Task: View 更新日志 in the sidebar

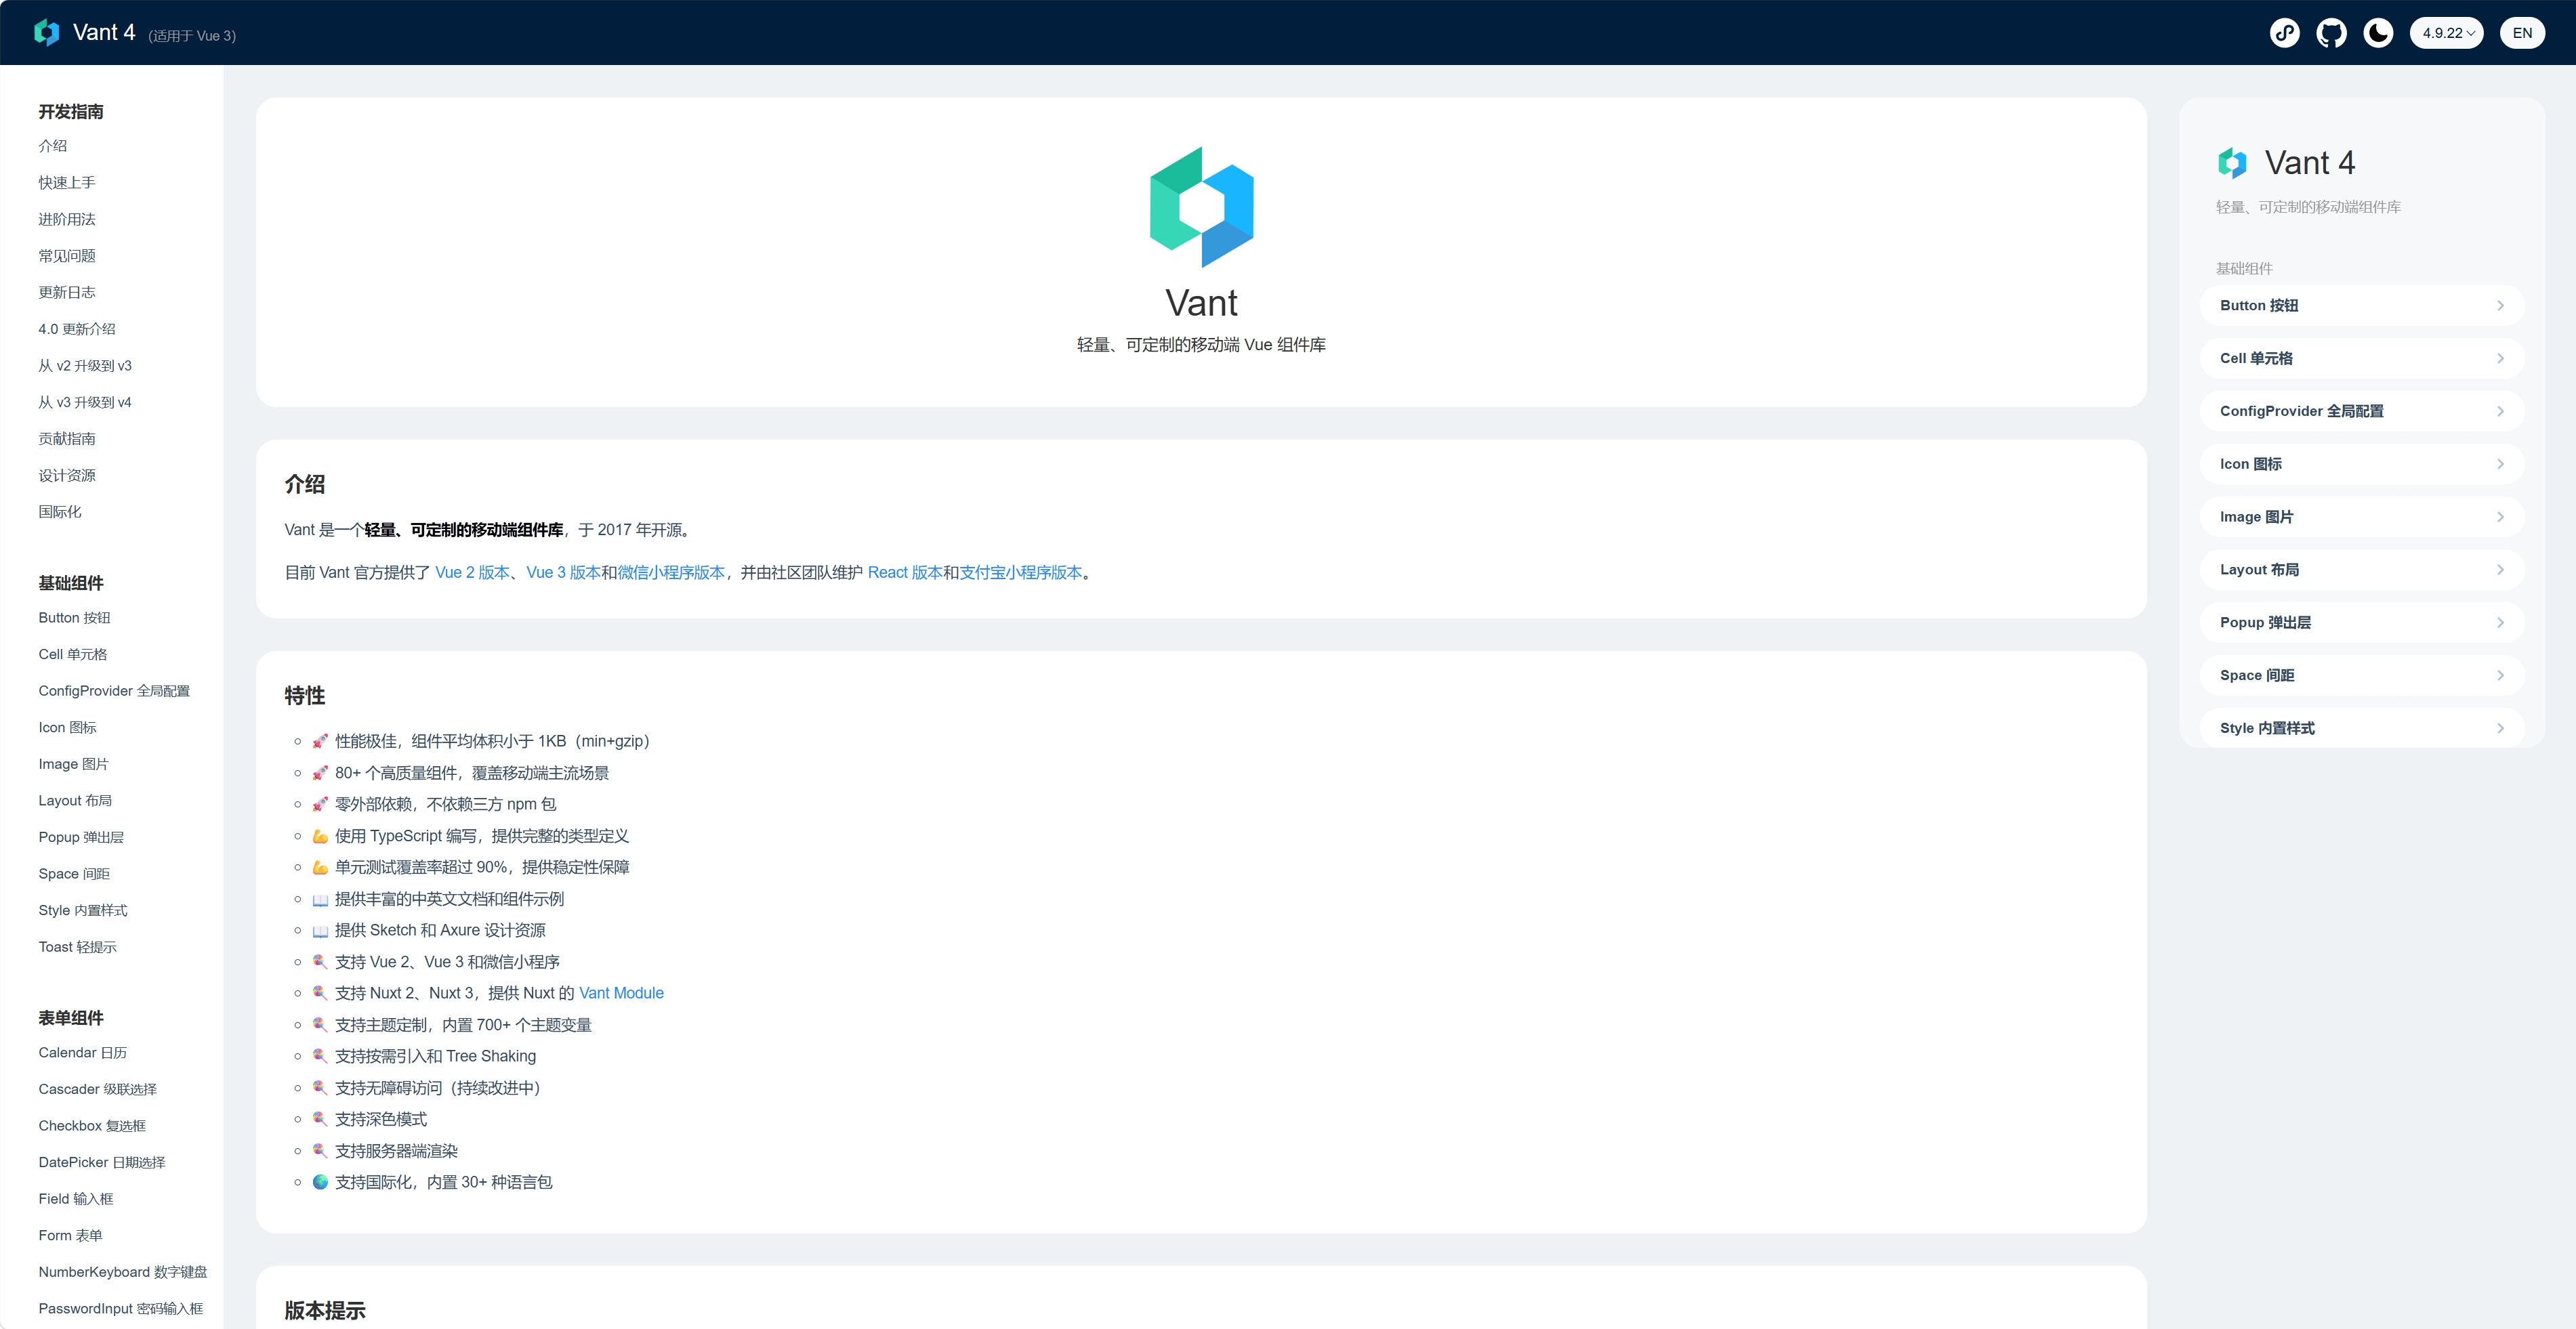Action: [x=67, y=292]
